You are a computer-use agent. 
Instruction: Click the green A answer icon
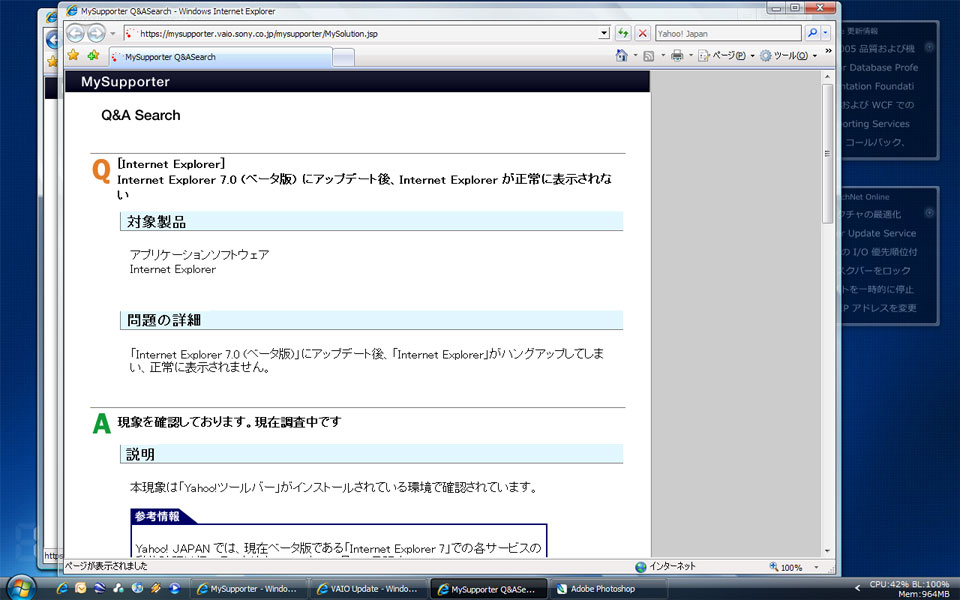coord(102,423)
